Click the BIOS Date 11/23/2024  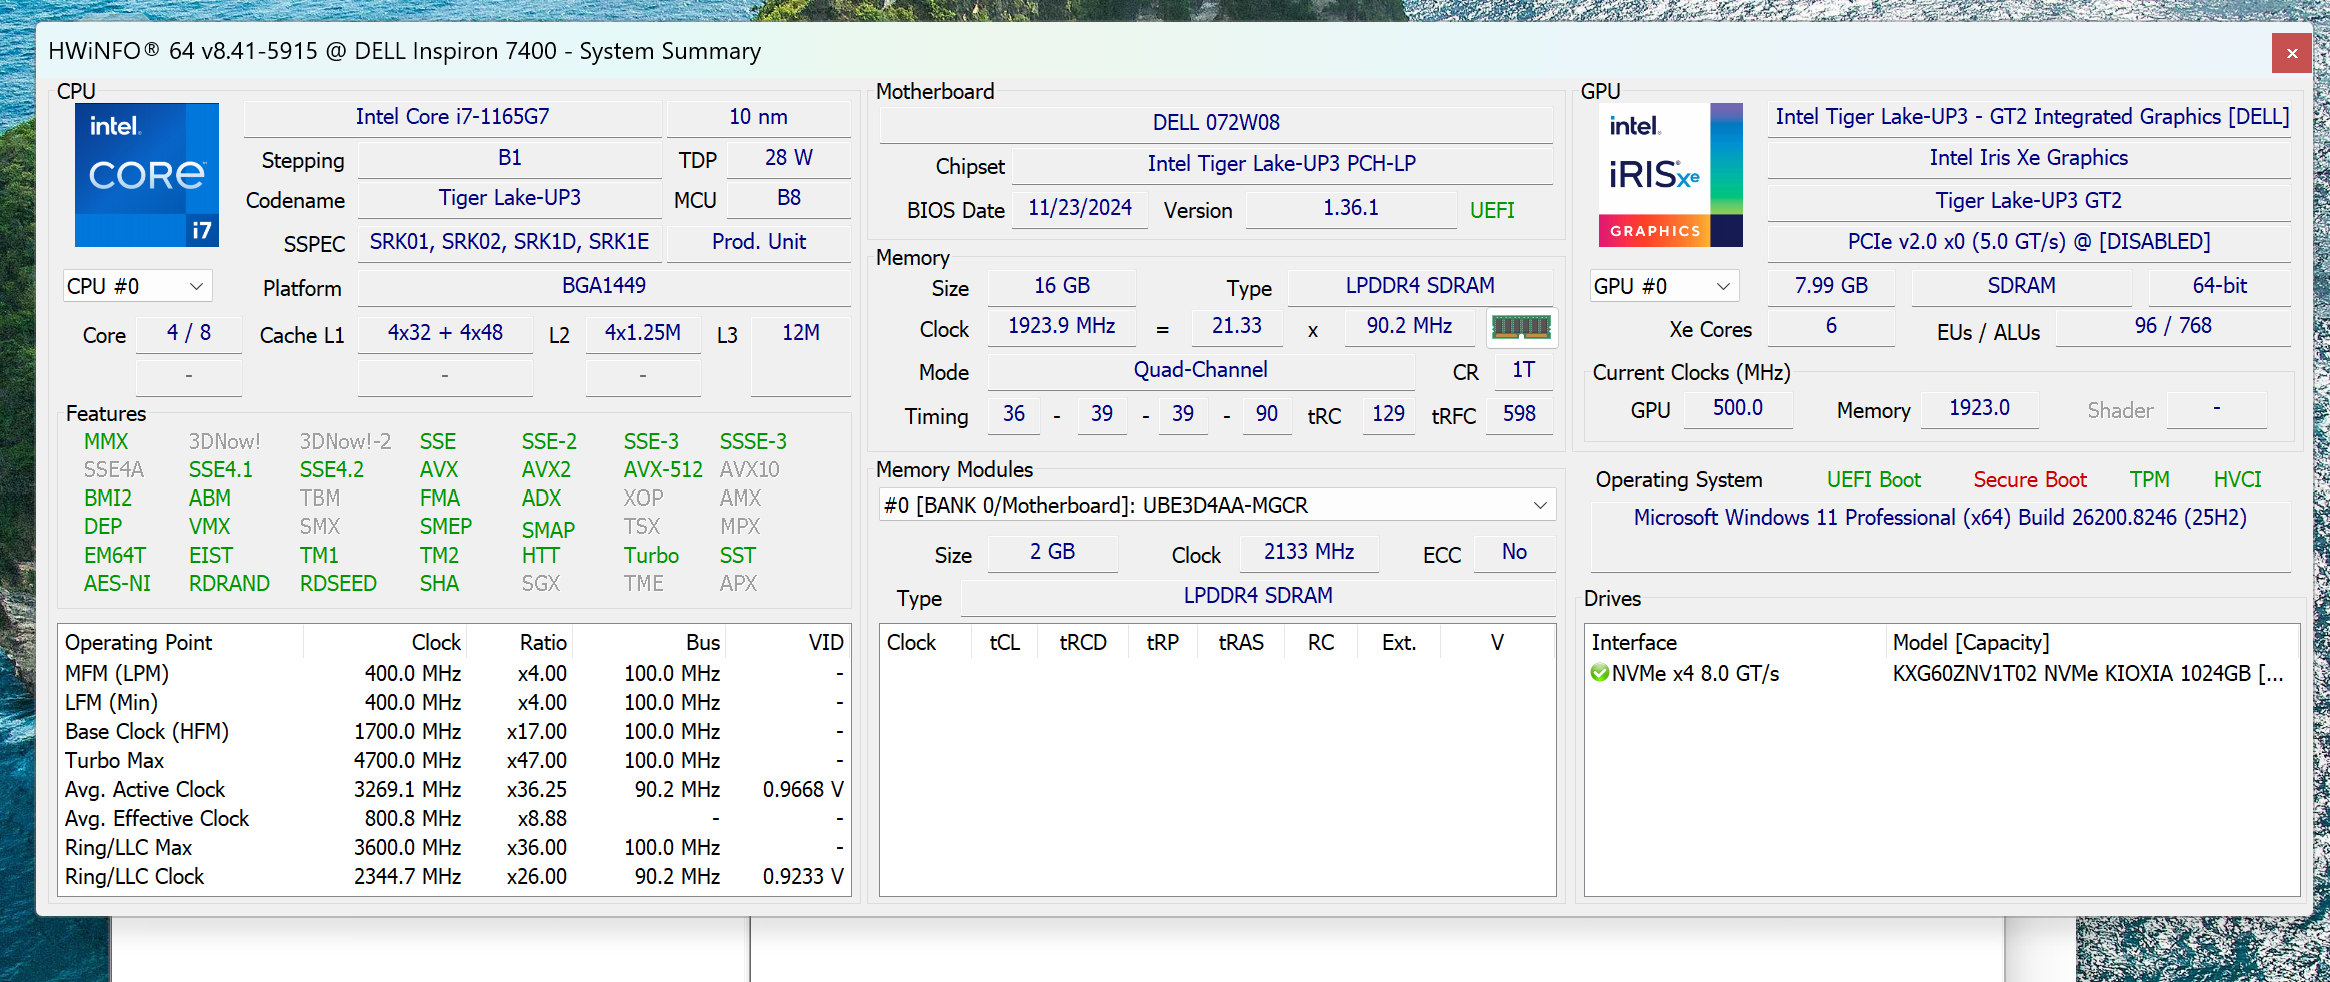tap(1080, 208)
